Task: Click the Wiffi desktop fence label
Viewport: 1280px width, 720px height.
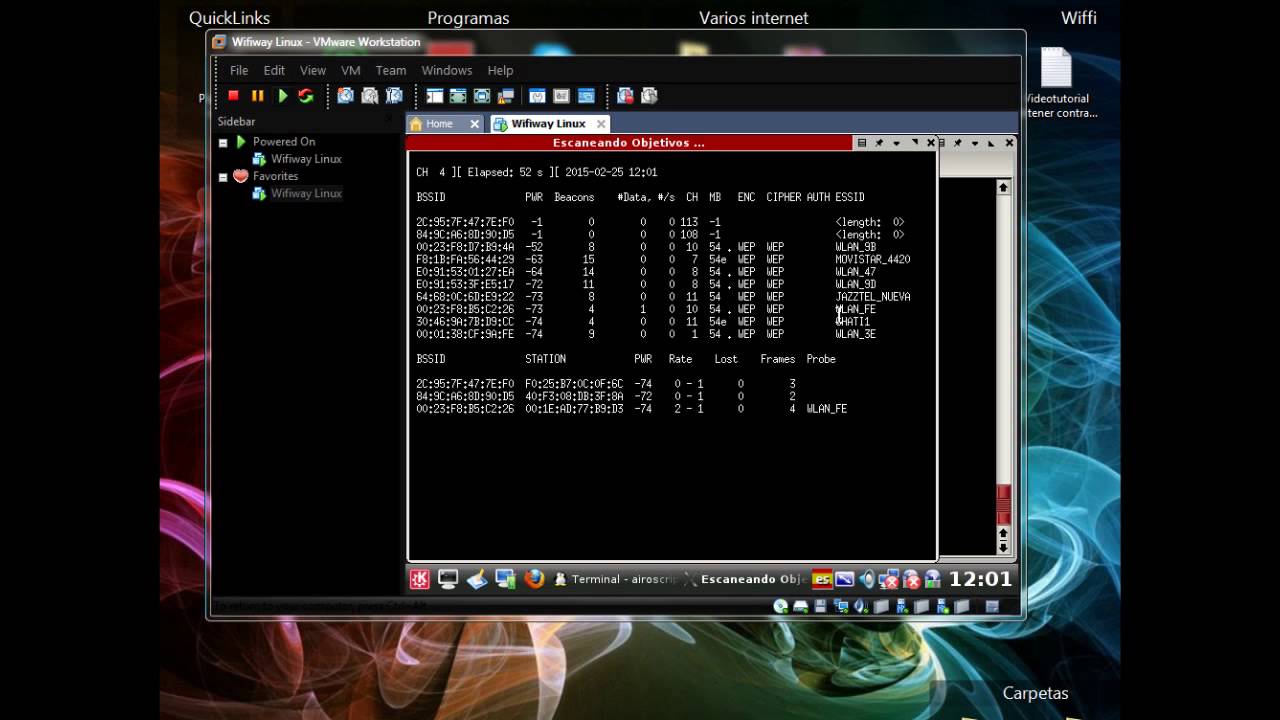Action: [x=1079, y=18]
